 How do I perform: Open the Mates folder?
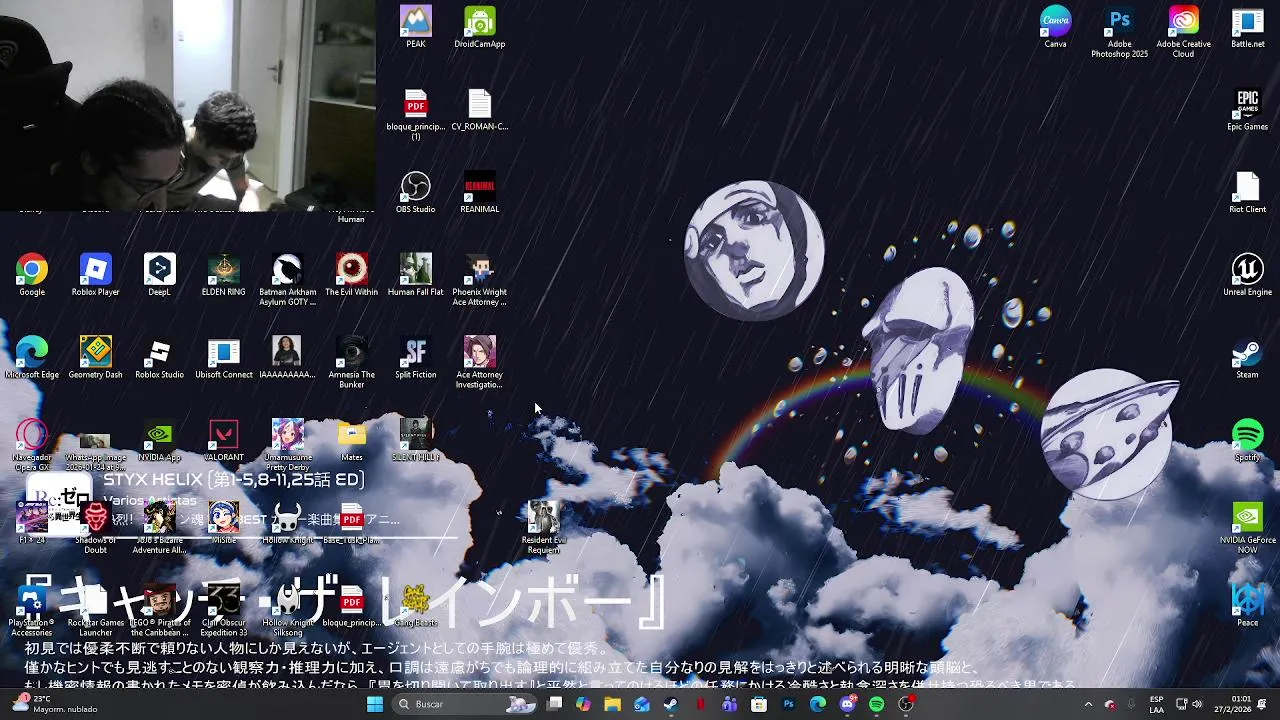tap(352, 441)
